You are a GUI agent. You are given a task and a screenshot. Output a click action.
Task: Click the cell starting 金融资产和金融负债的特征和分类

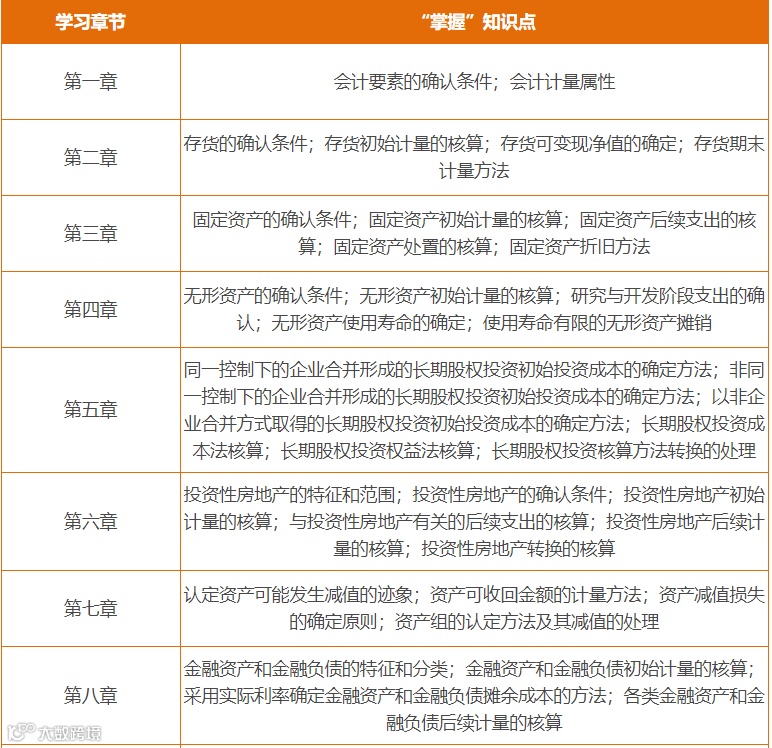(x=475, y=696)
